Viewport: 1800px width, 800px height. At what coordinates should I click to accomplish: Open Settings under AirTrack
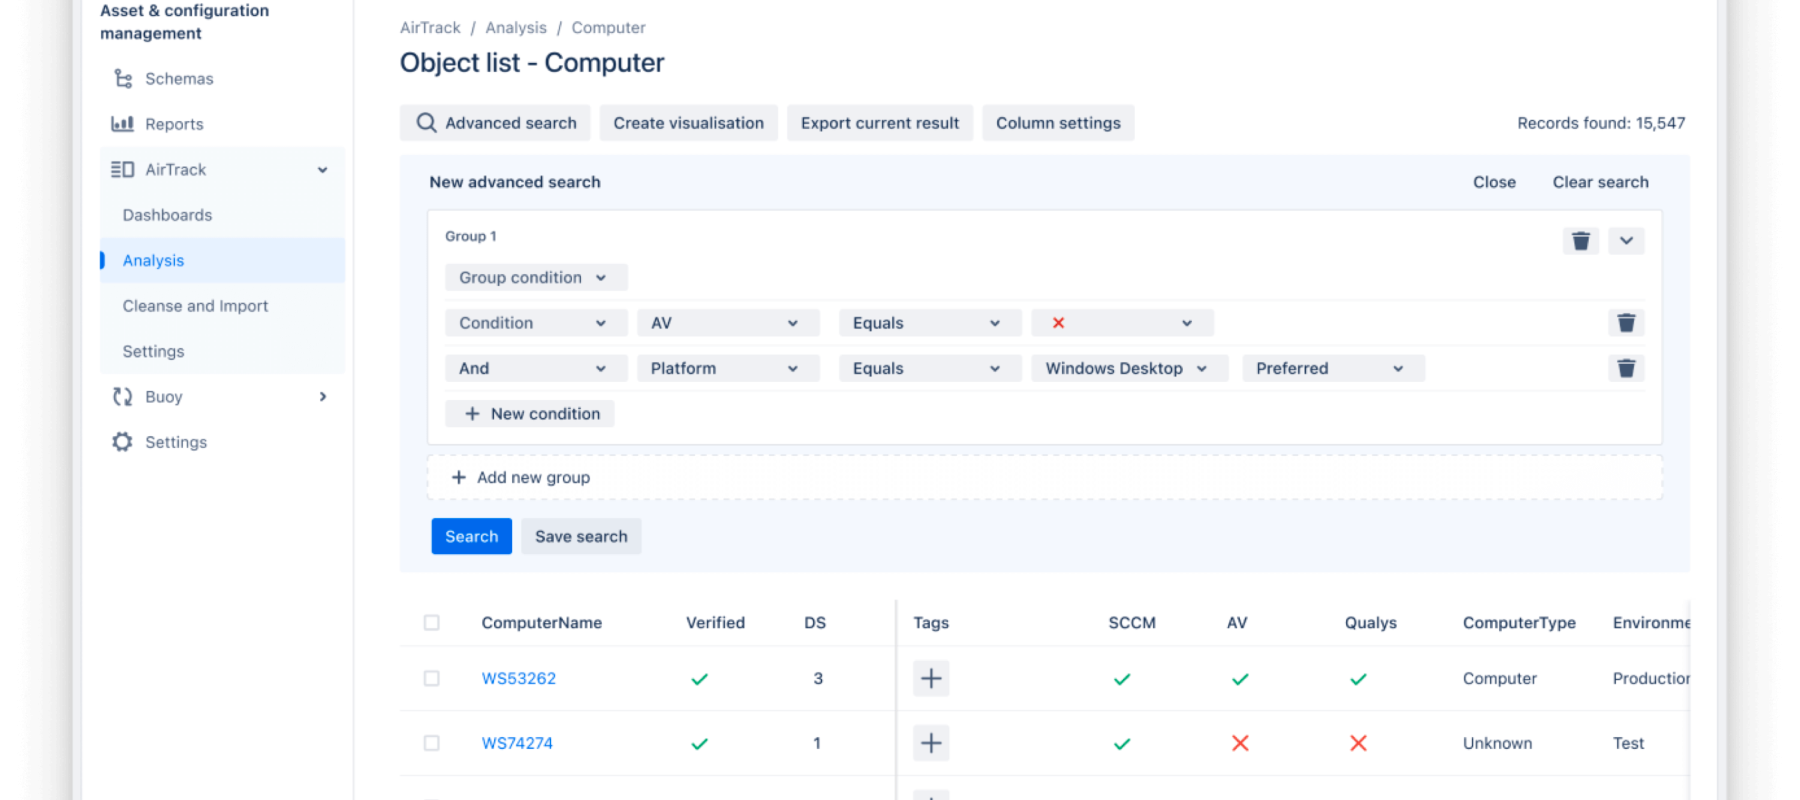pyautogui.click(x=153, y=352)
